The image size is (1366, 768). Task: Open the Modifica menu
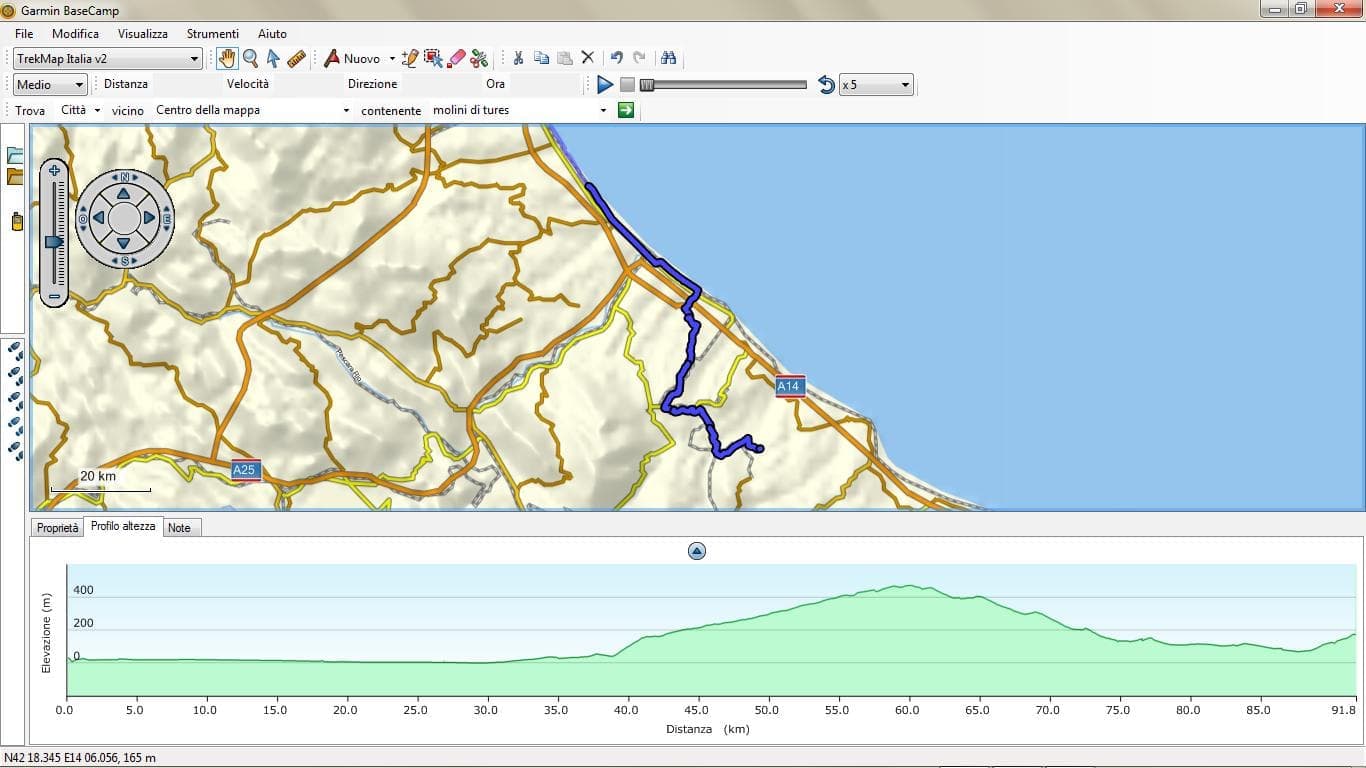[75, 34]
